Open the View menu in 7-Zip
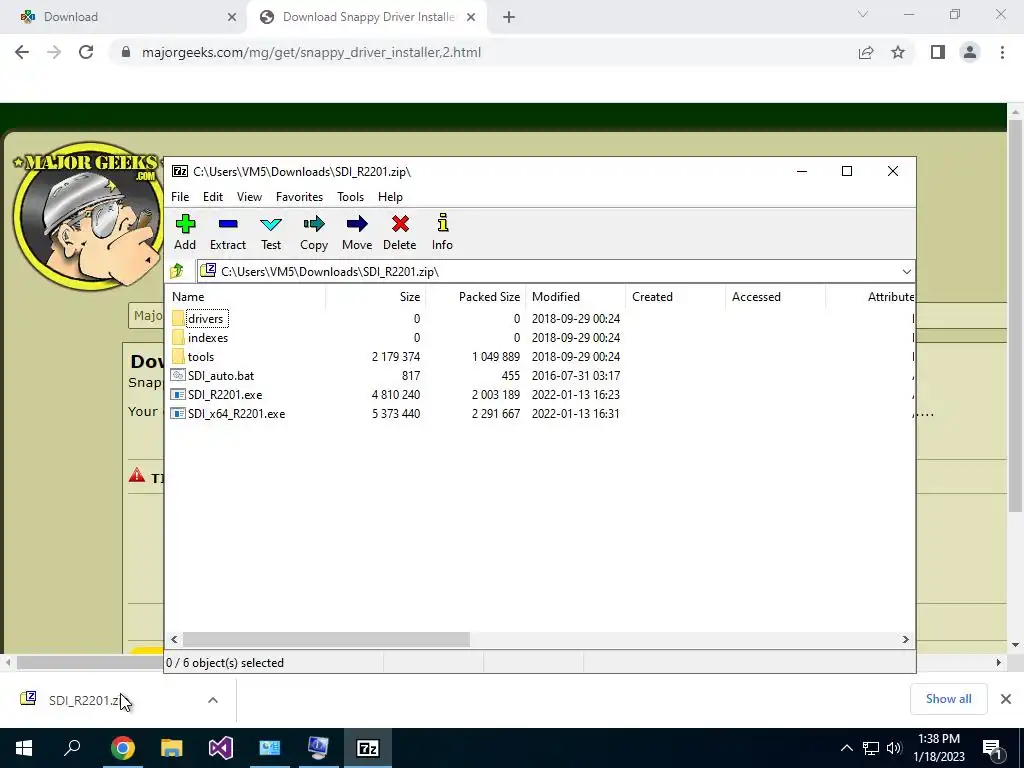 click(249, 197)
